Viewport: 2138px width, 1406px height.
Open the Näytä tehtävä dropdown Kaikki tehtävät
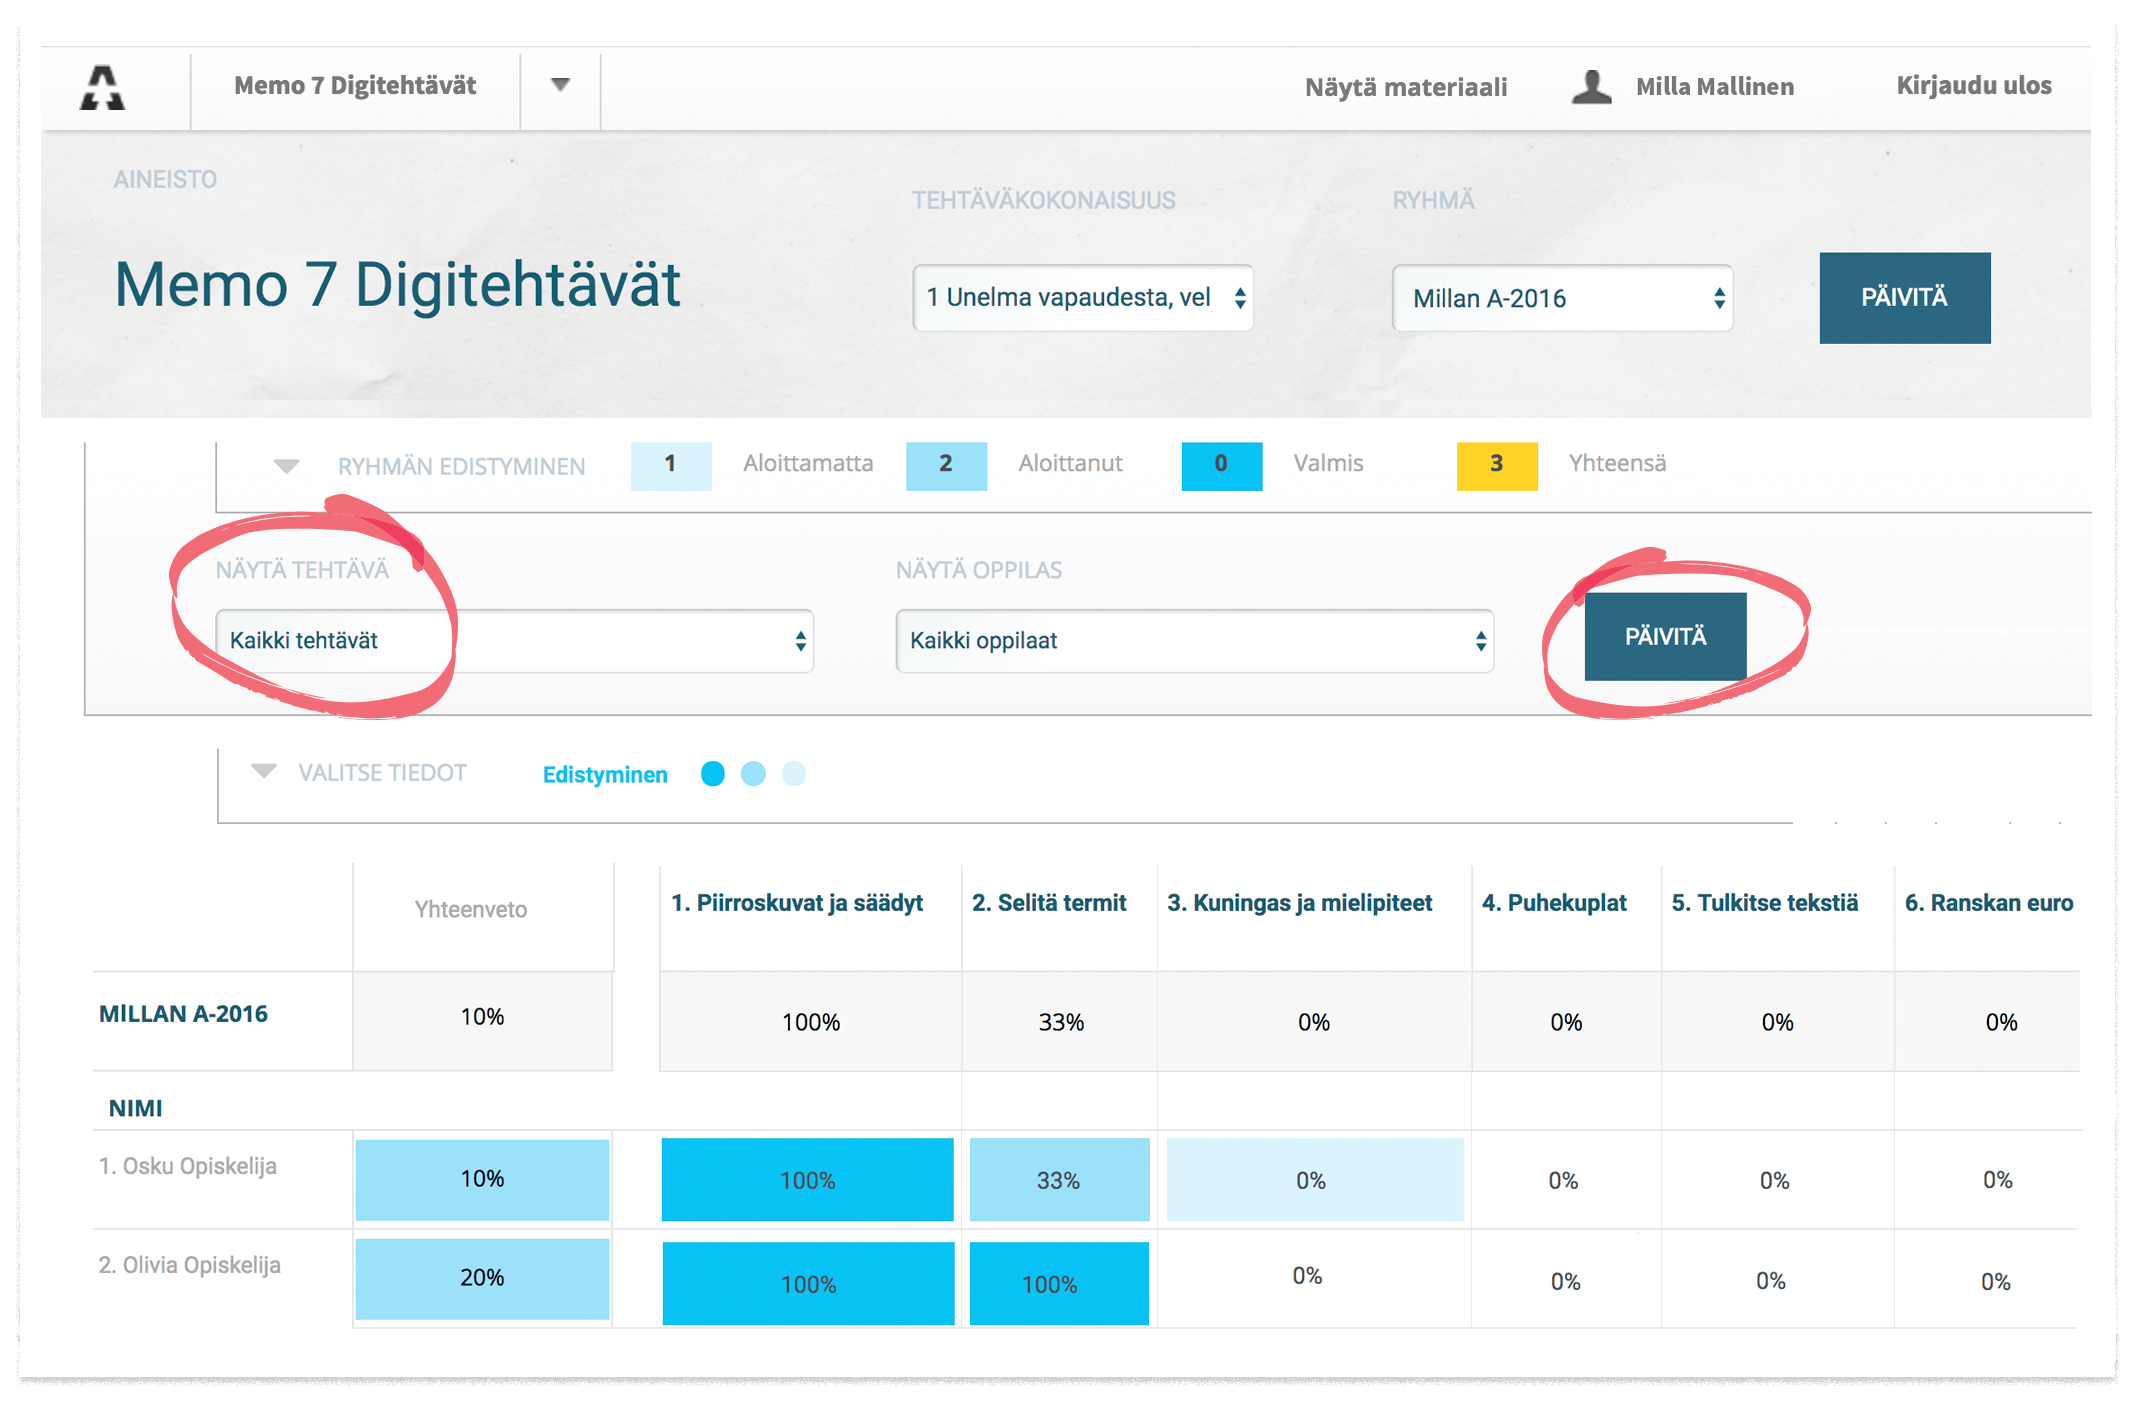coord(515,641)
